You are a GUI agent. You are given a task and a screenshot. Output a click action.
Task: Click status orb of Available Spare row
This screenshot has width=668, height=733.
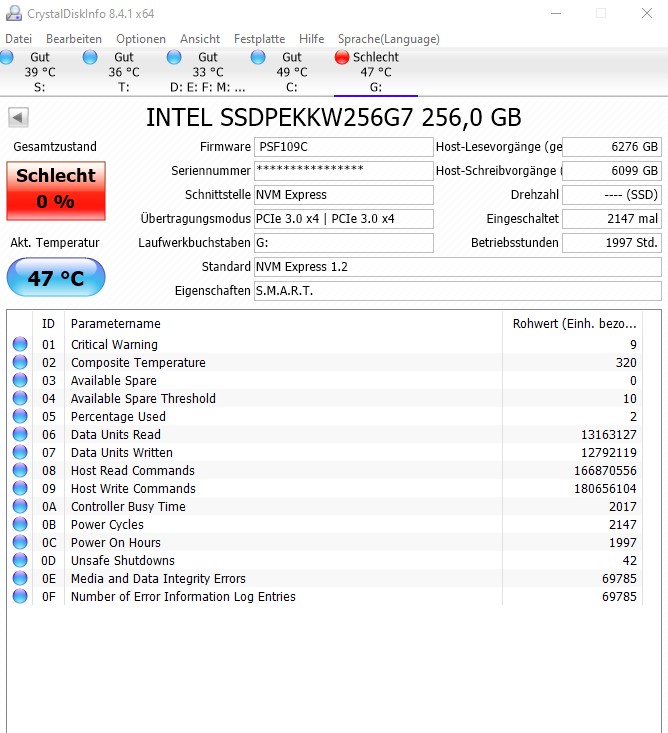20,381
